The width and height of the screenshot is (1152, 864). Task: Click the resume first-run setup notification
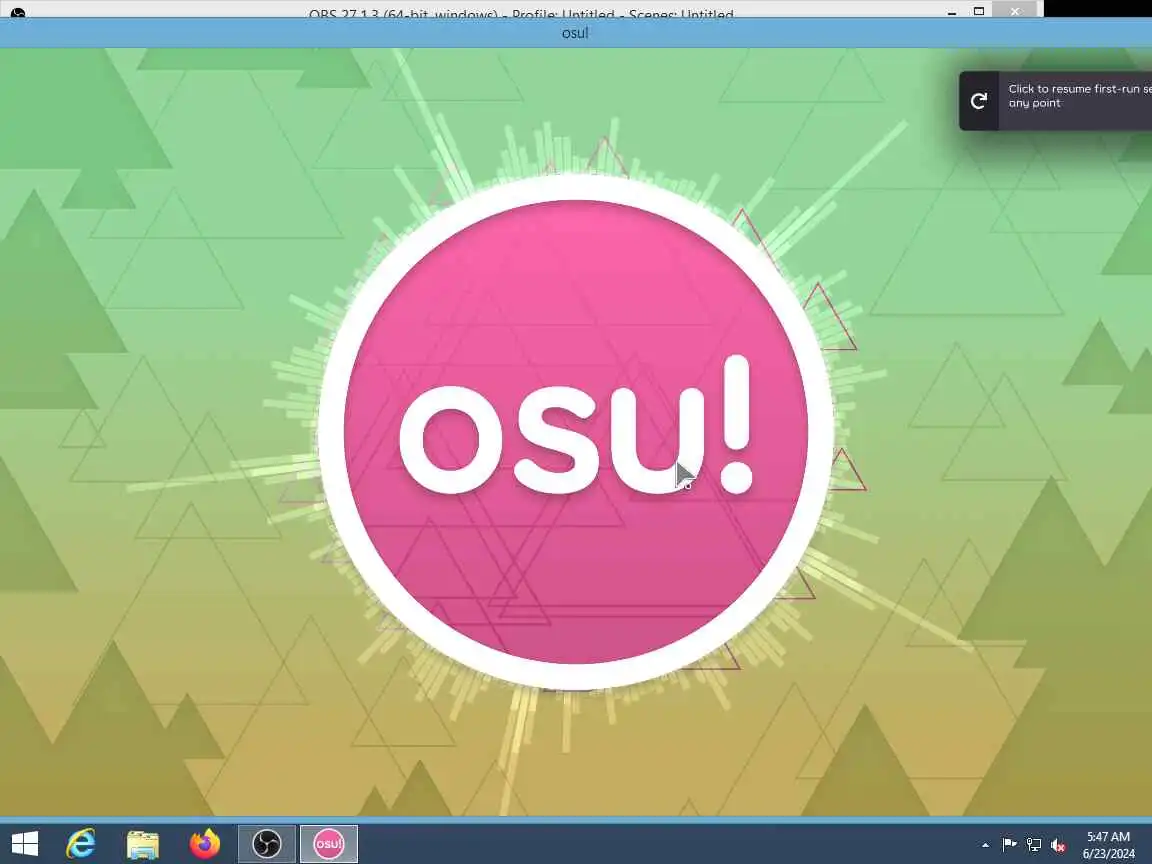pyautogui.click(x=1056, y=101)
